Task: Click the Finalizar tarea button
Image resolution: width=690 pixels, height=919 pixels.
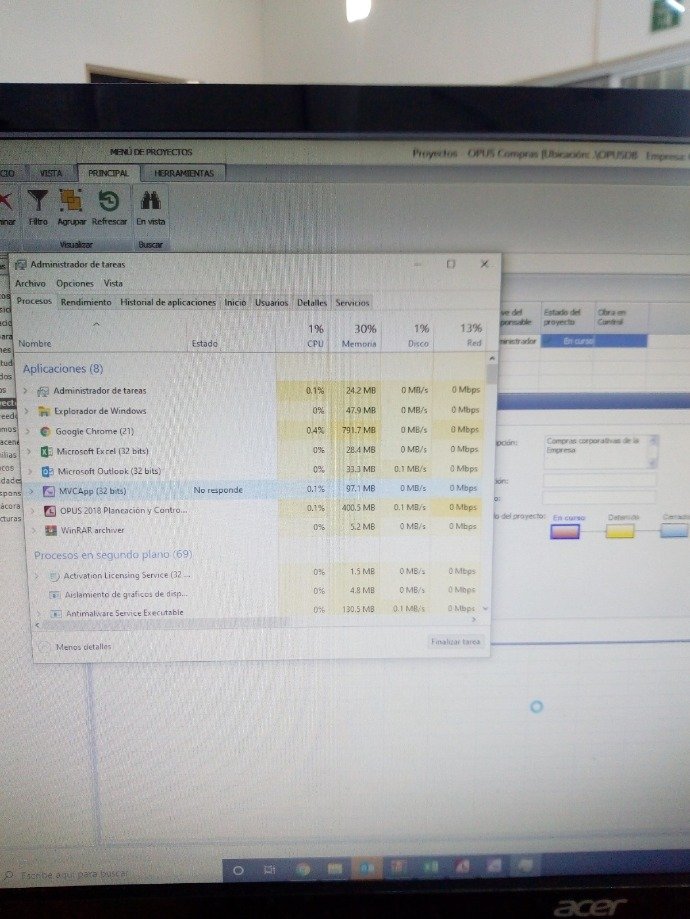Action: 455,642
